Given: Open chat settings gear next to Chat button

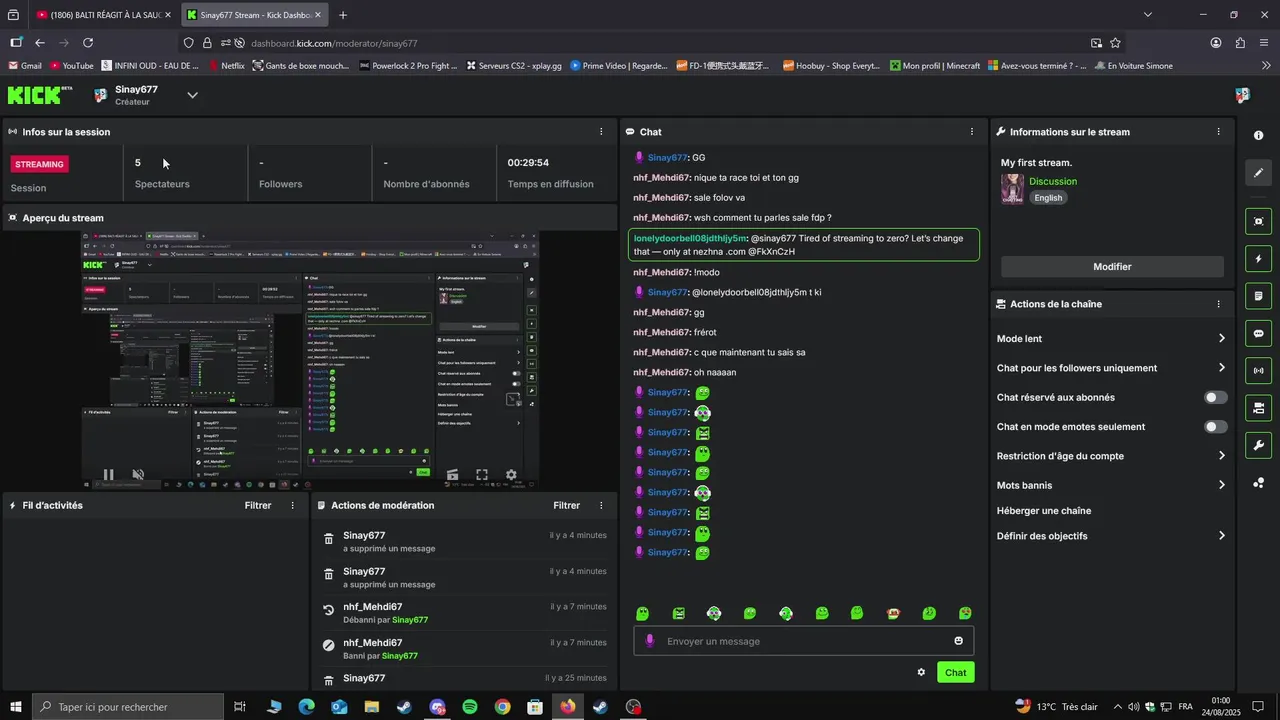Looking at the screenshot, I should [x=921, y=672].
